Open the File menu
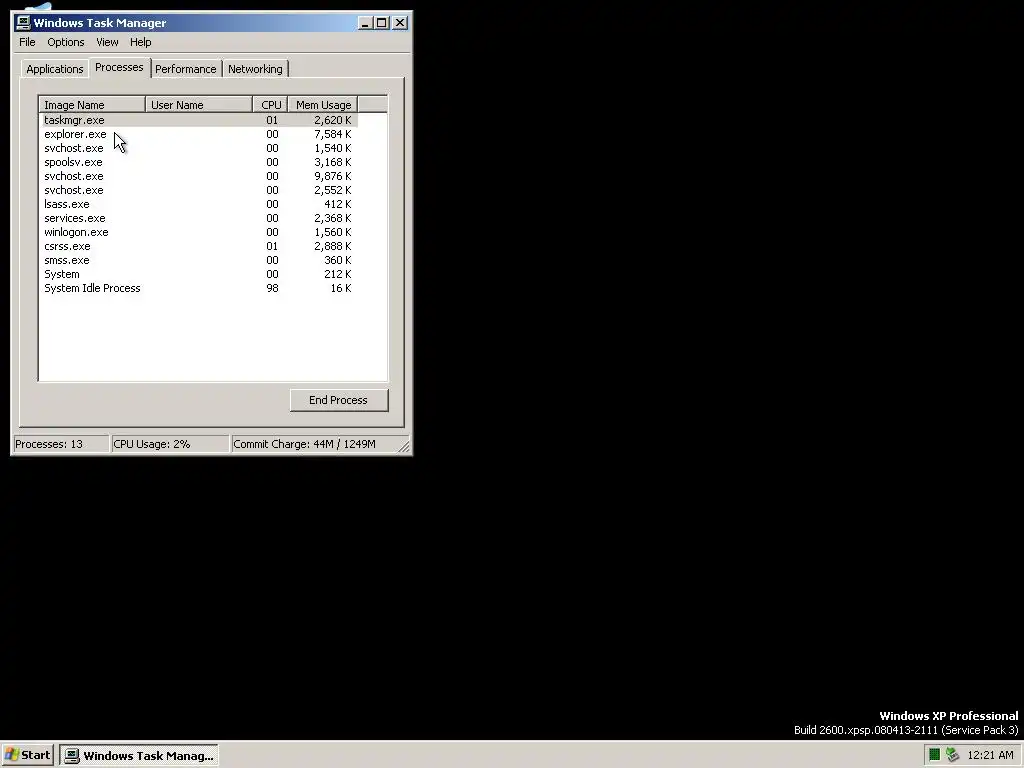This screenshot has width=1024, height=768. click(x=27, y=42)
